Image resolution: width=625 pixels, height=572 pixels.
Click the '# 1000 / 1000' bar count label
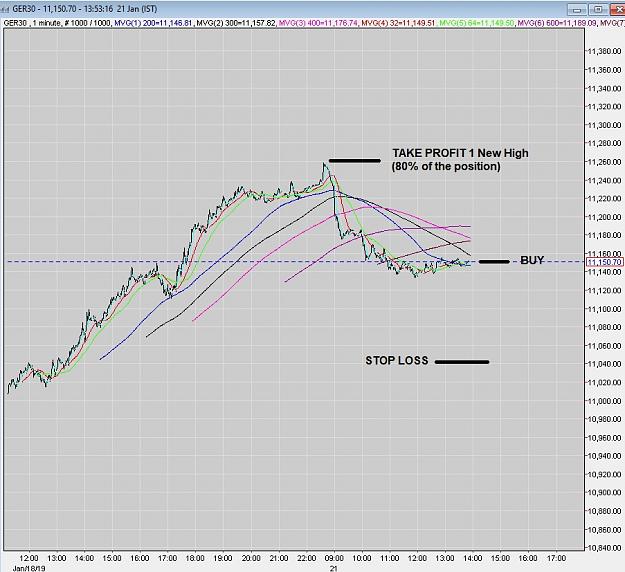click(86, 23)
